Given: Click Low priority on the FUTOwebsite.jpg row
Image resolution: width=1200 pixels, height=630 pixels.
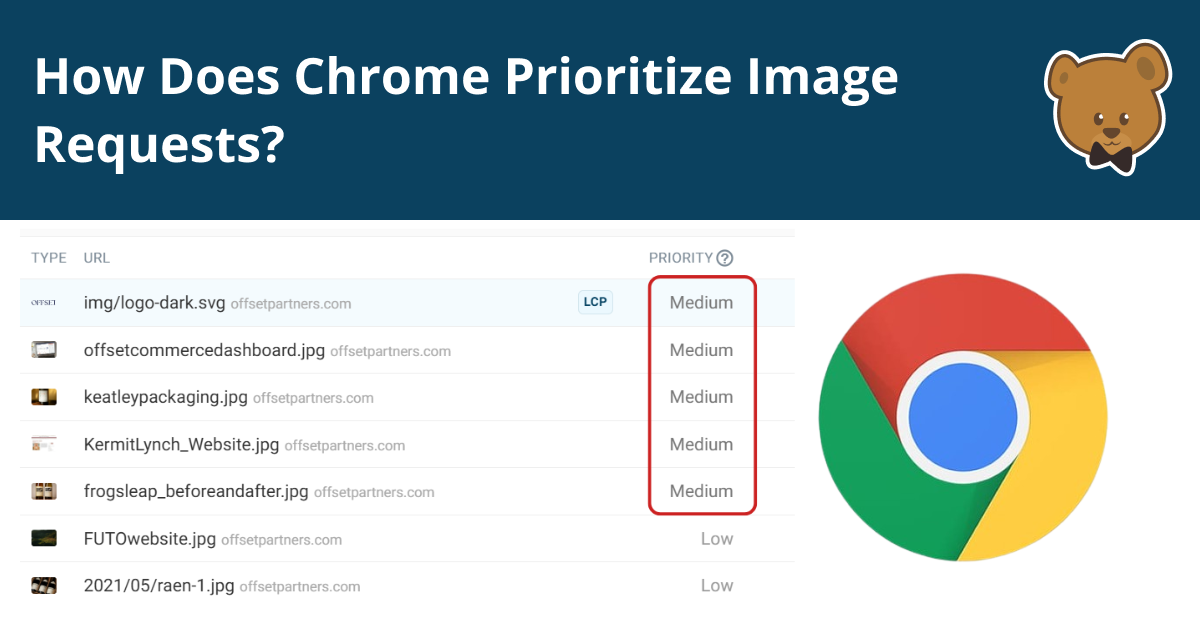Looking at the screenshot, I should 717,538.
